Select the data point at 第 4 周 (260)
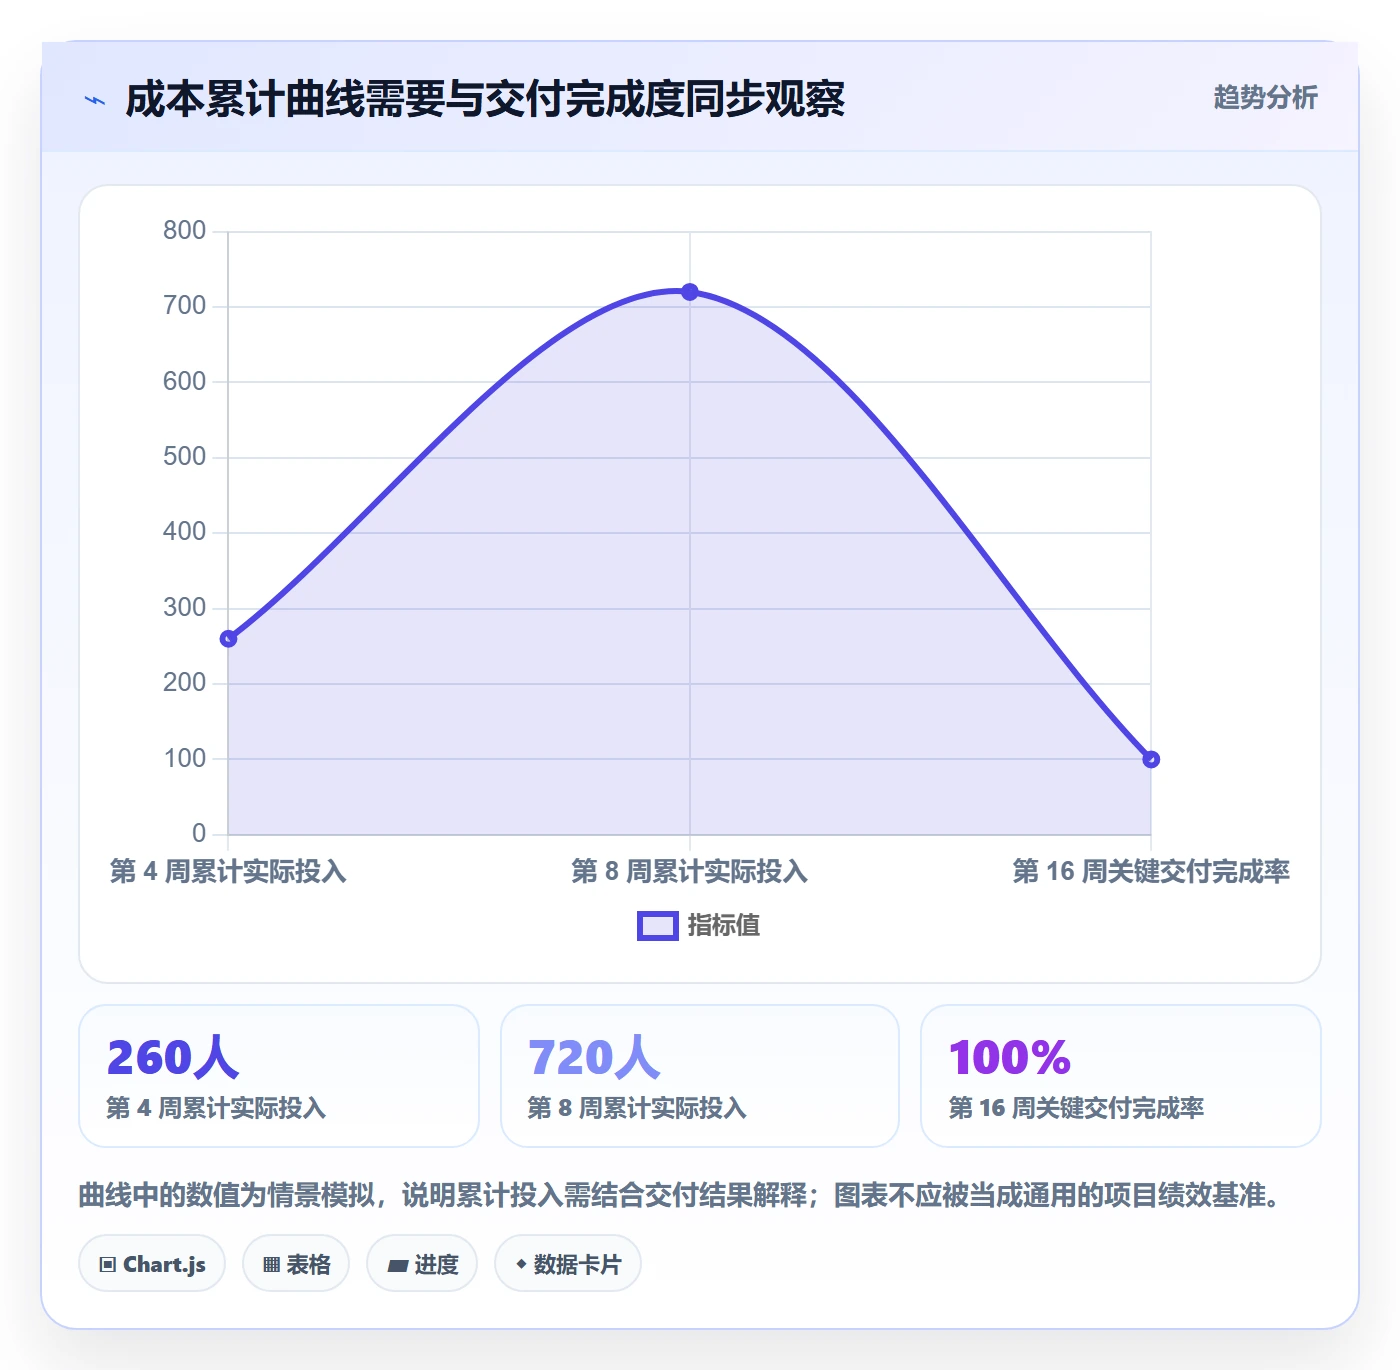The height and width of the screenshot is (1370, 1400). [228, 639]
